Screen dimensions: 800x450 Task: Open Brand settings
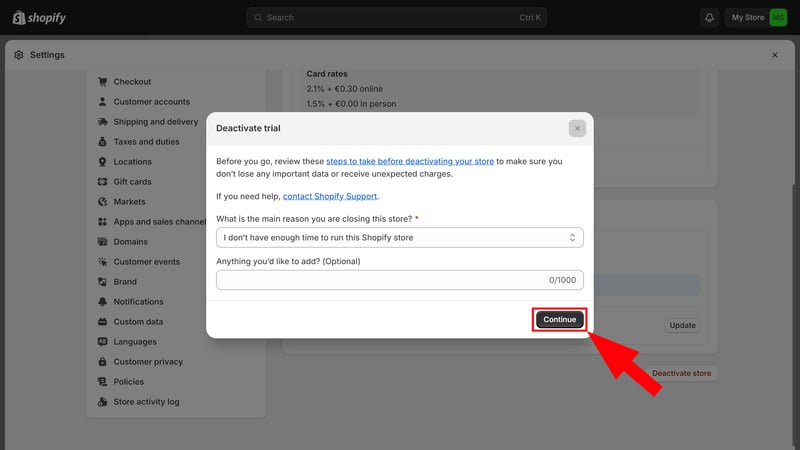[125, 282]
